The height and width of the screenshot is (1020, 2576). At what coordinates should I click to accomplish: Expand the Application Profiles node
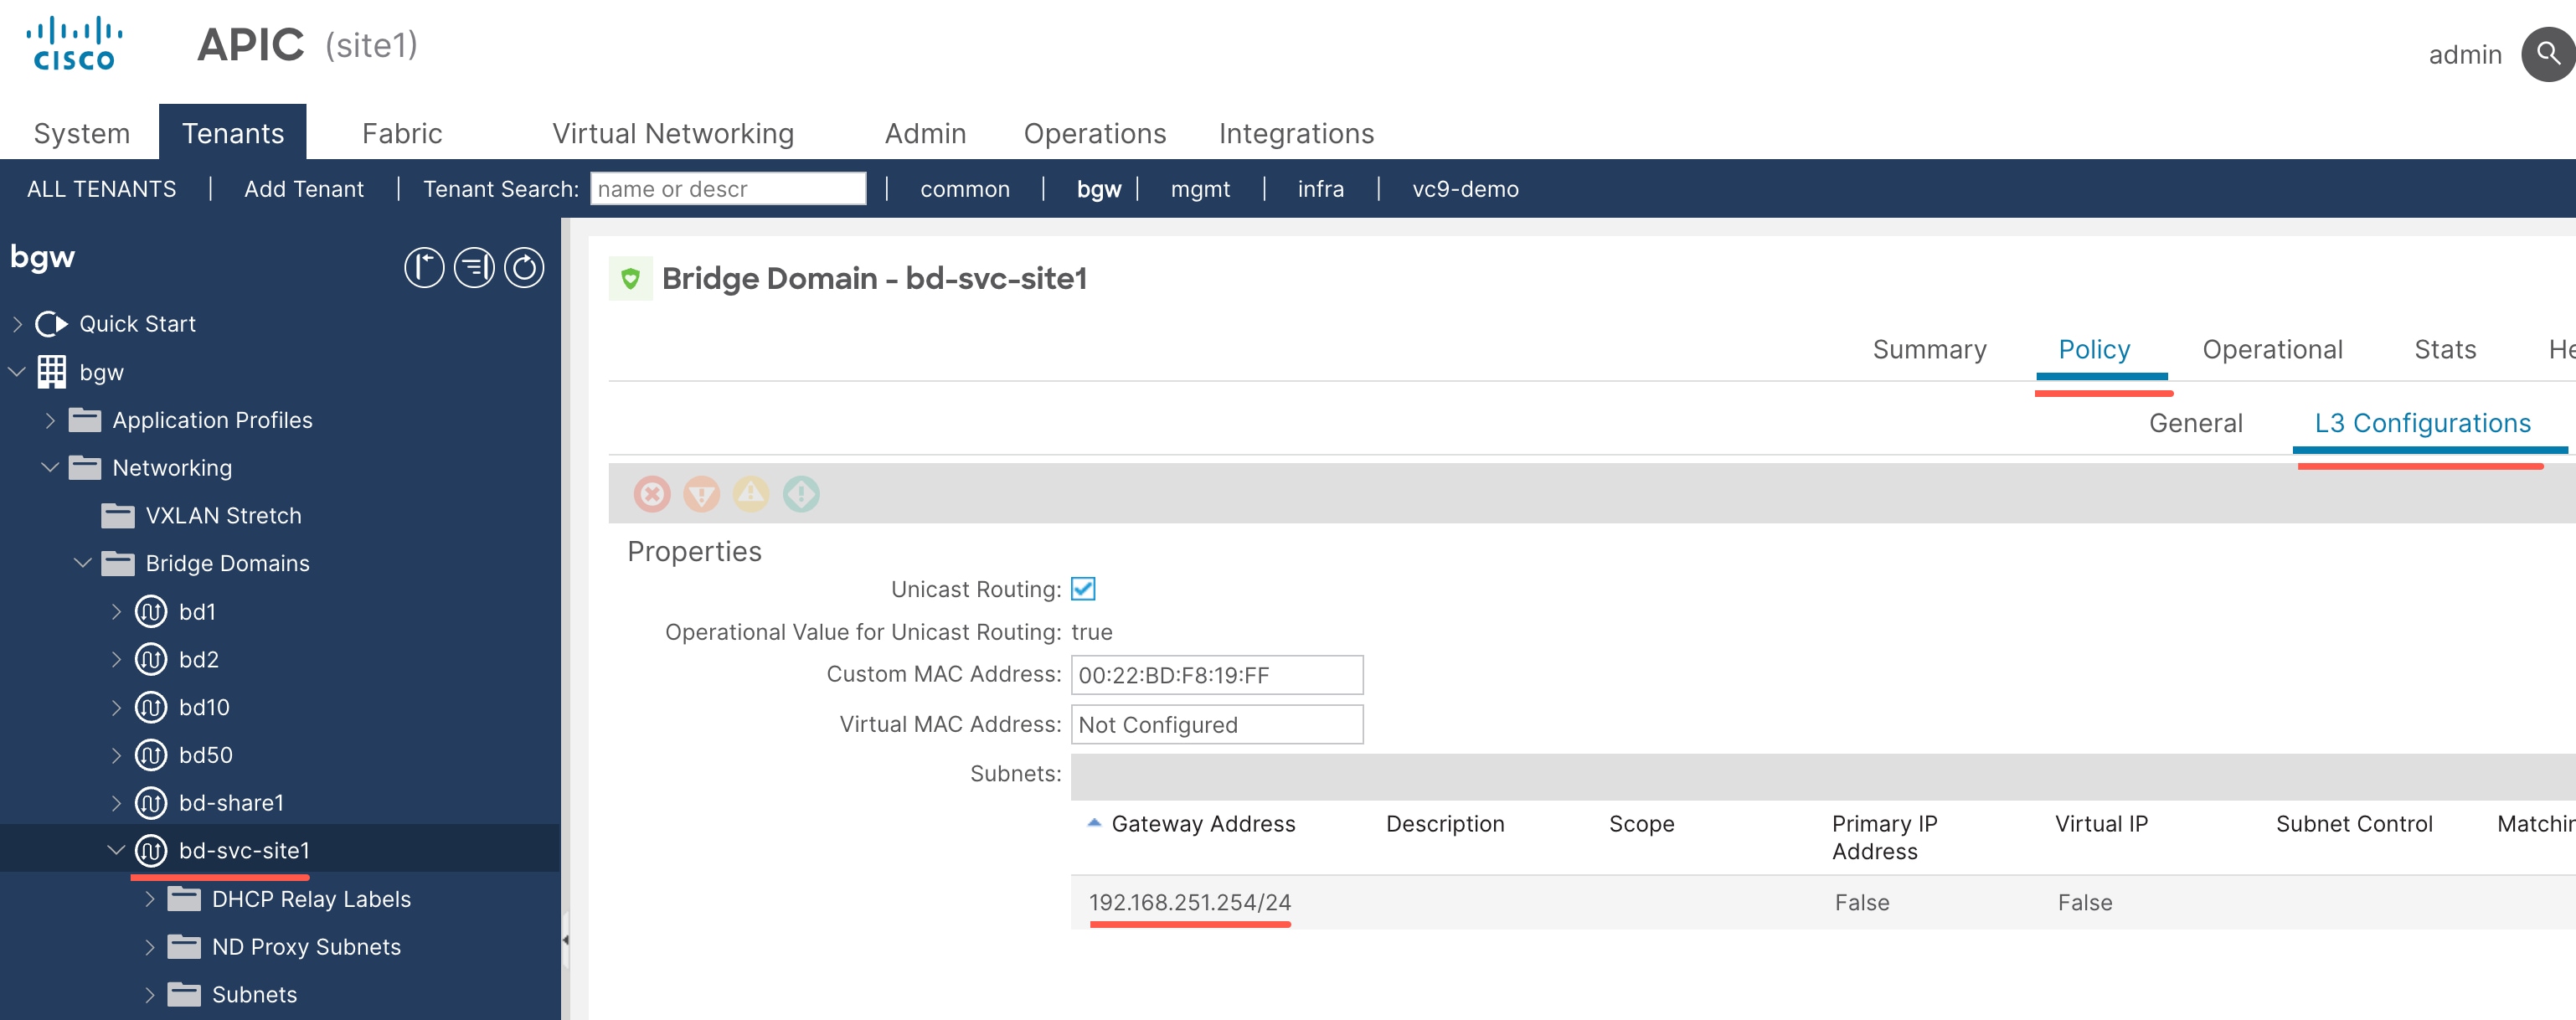(50, 420)
